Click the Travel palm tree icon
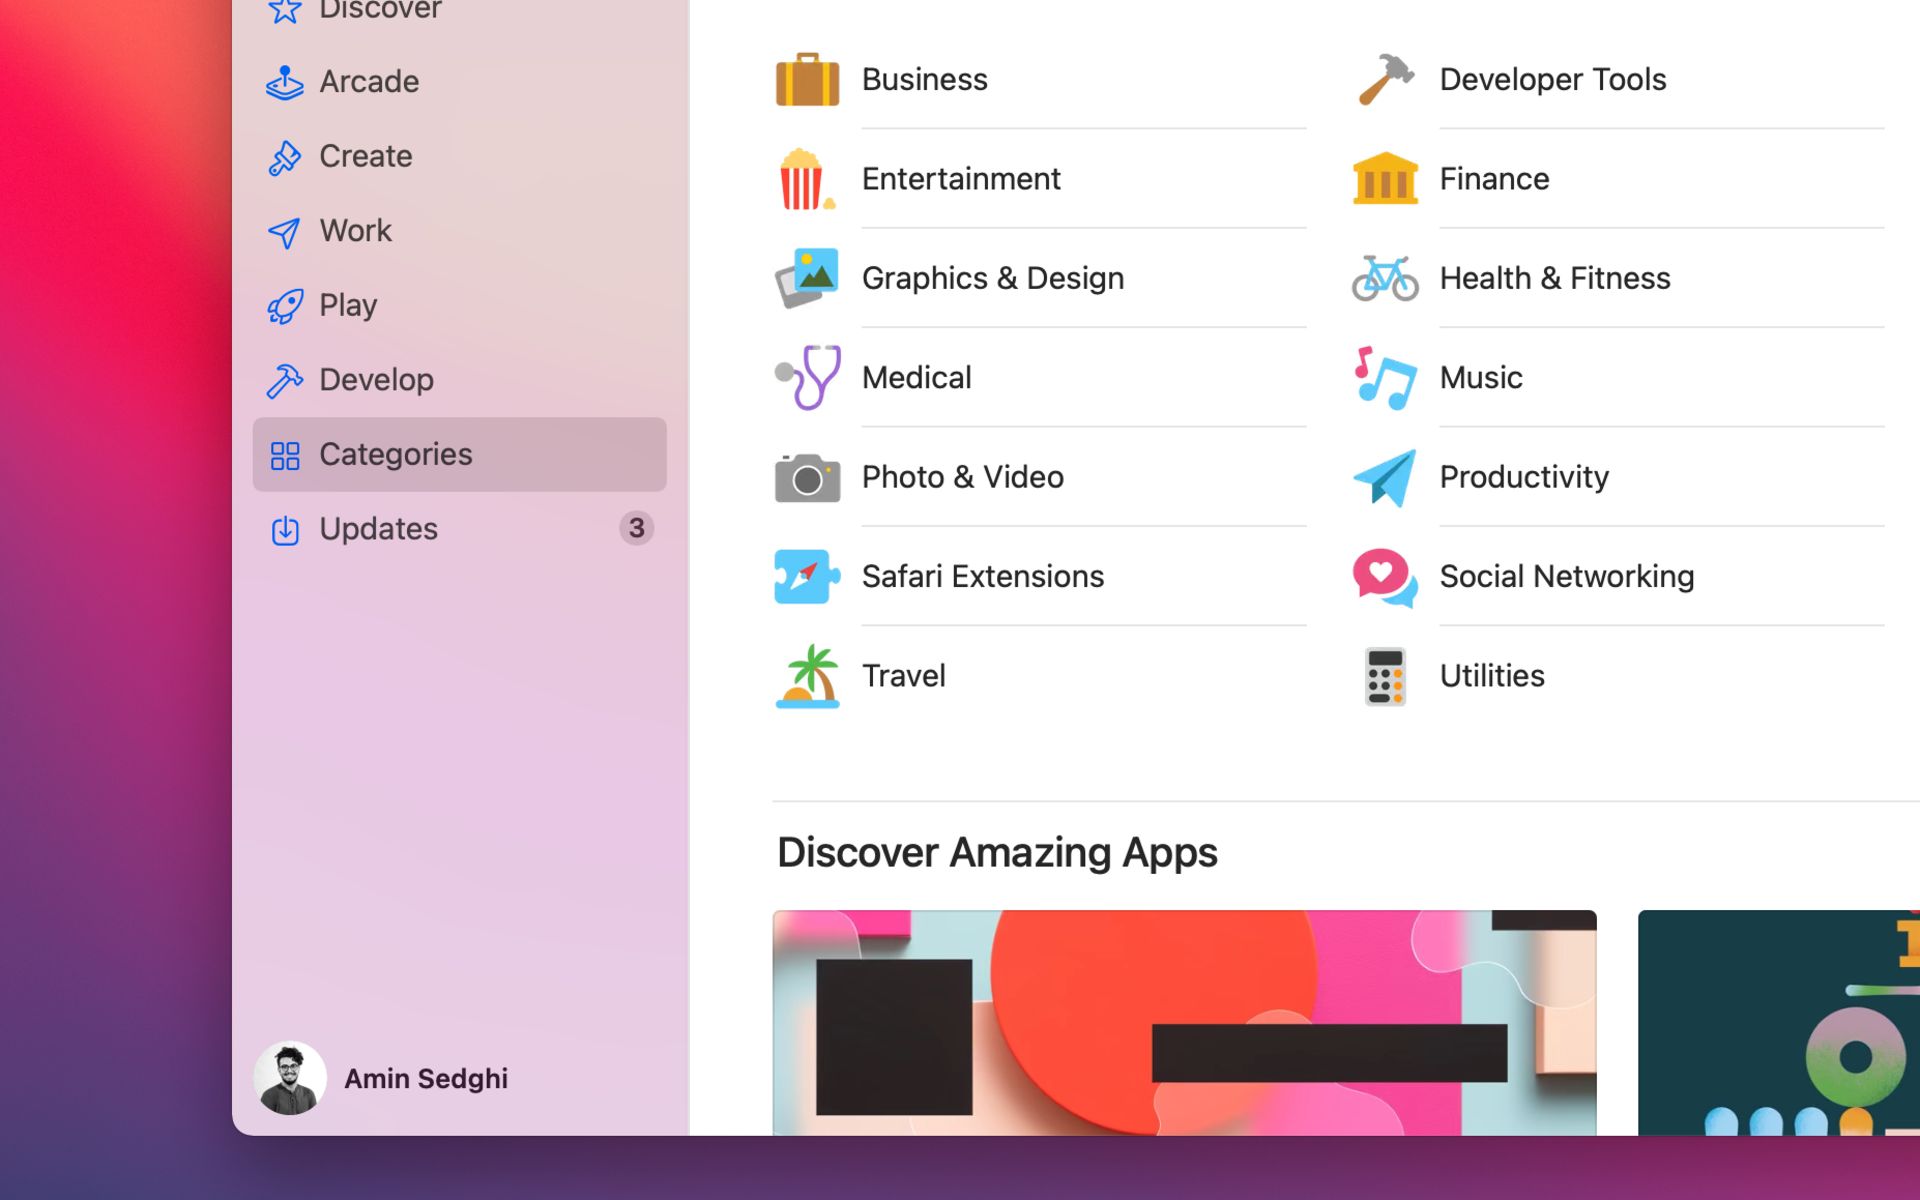The image size is (1920, 1200). point(807,677)
